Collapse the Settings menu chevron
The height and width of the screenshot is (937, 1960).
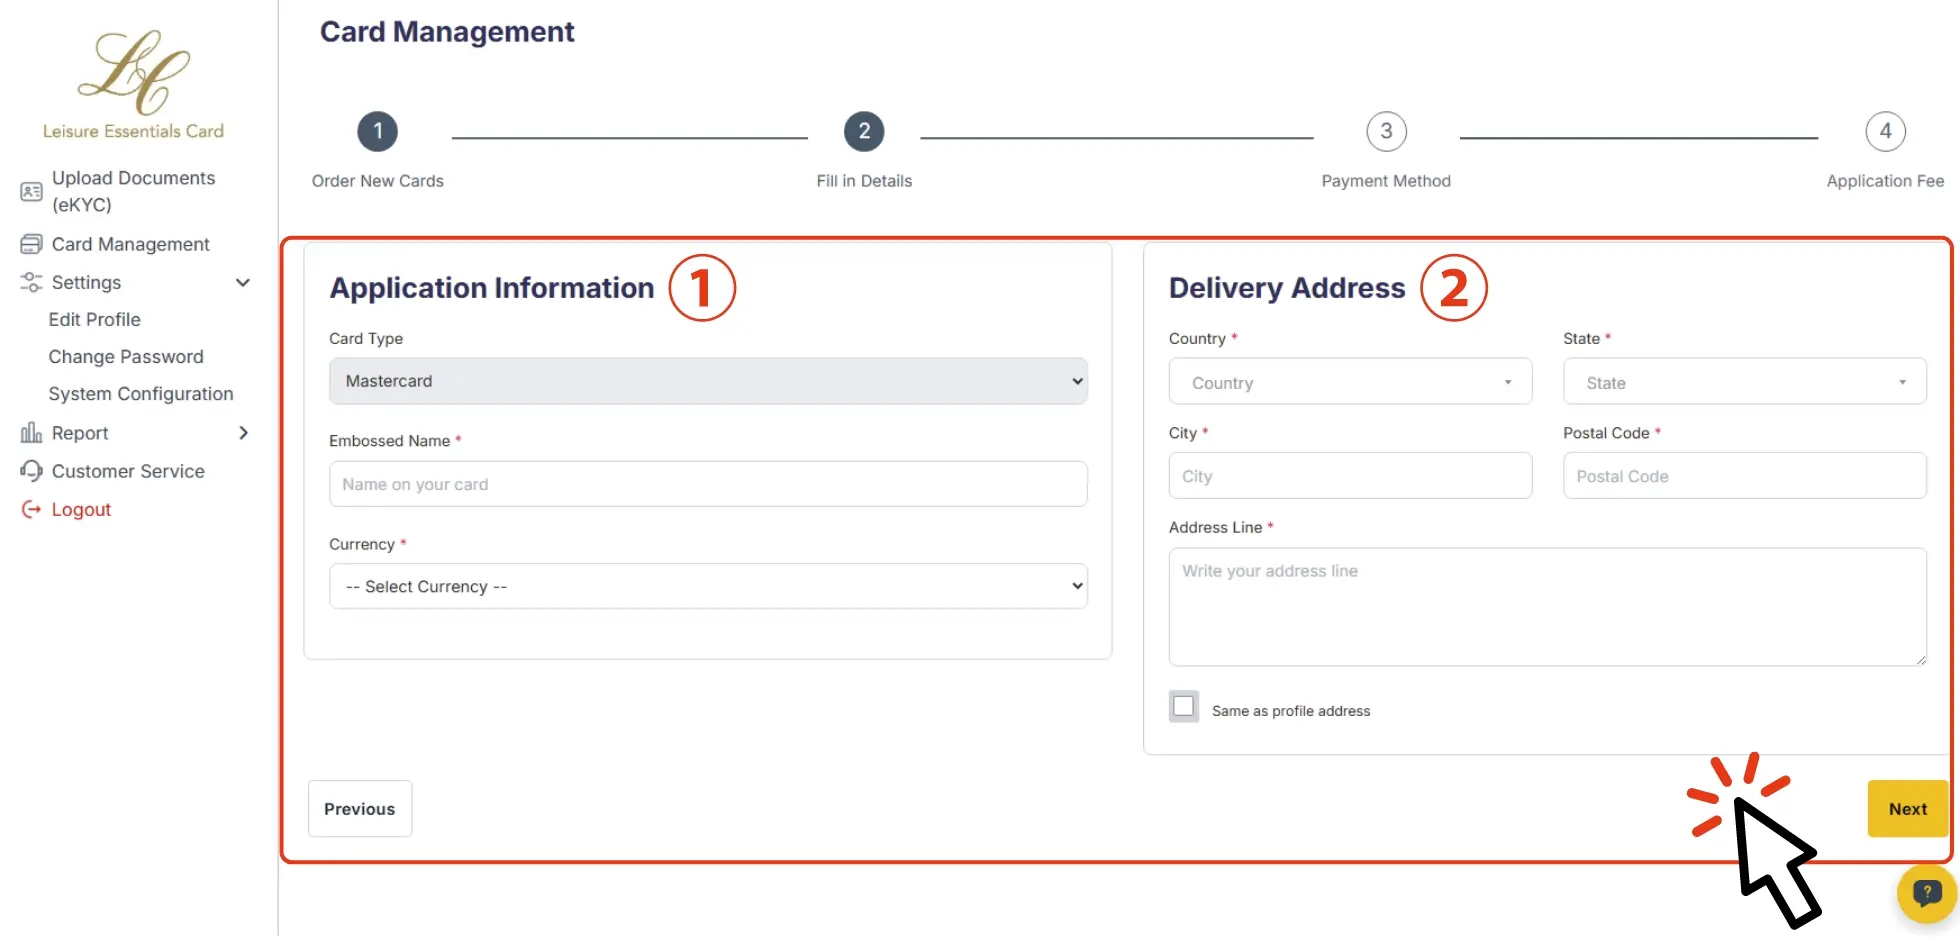pos(242,282)
